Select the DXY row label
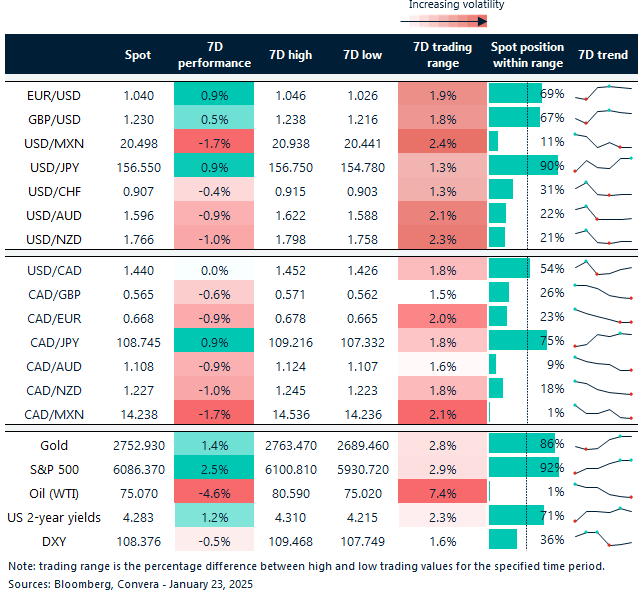The image size is (638, 591). (54, 542)
